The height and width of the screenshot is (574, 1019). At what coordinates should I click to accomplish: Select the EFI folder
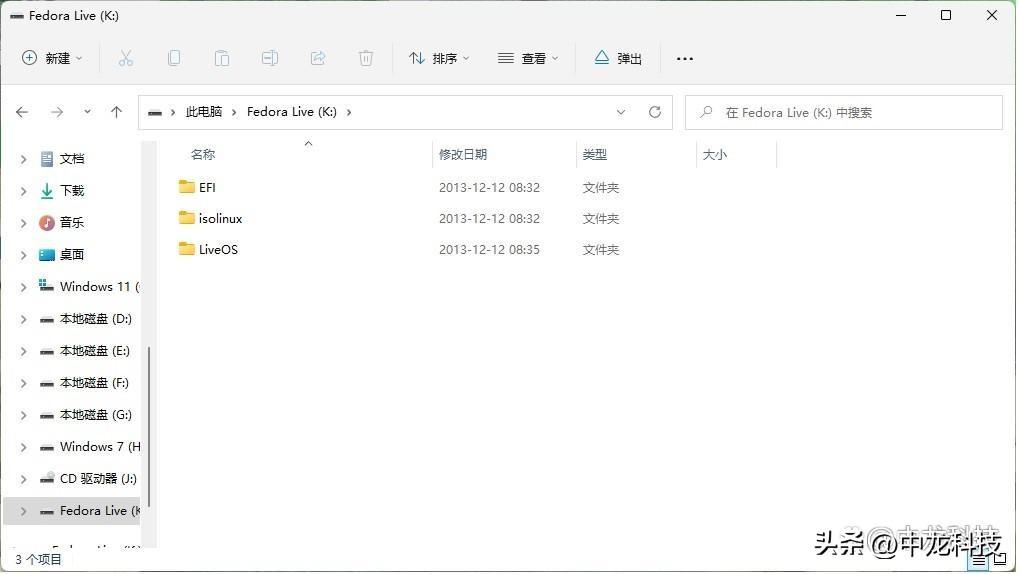(197, 187)
